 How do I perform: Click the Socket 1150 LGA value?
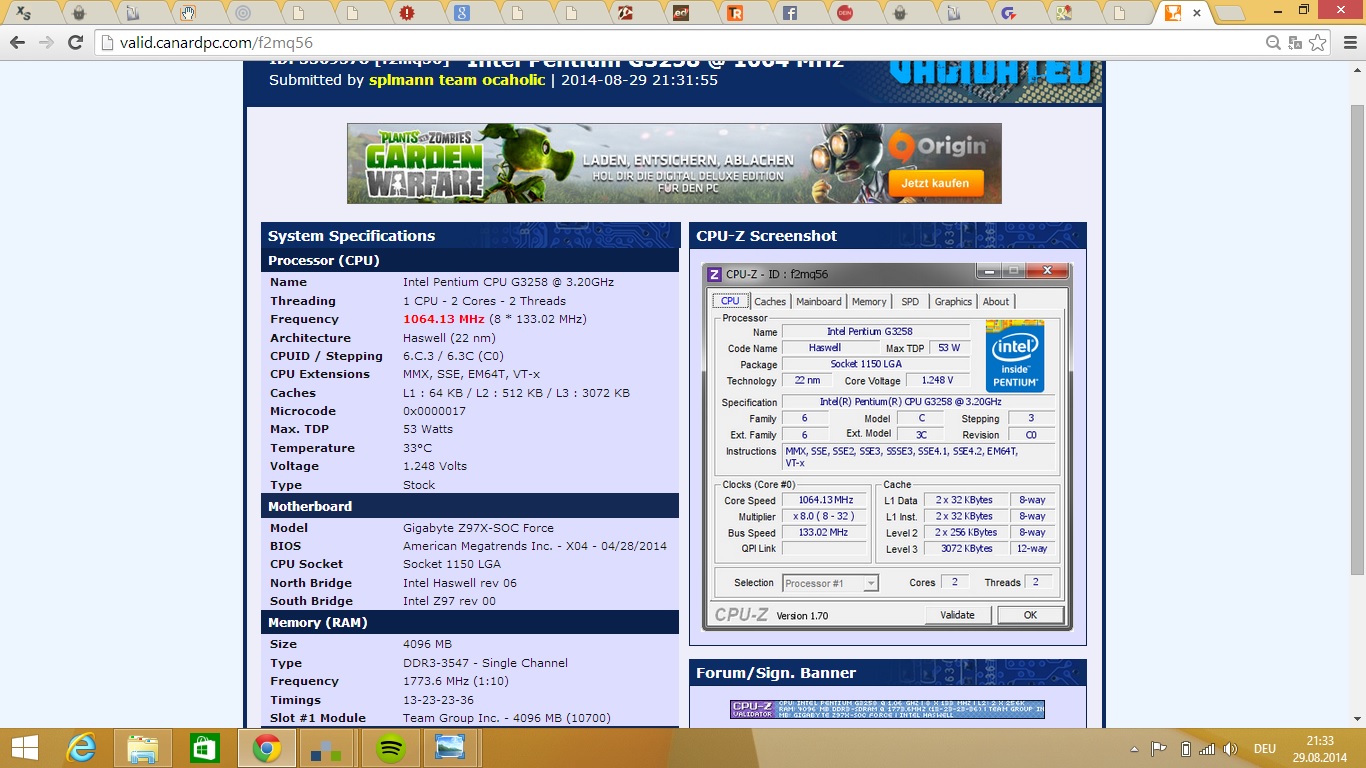click(452, 564)
